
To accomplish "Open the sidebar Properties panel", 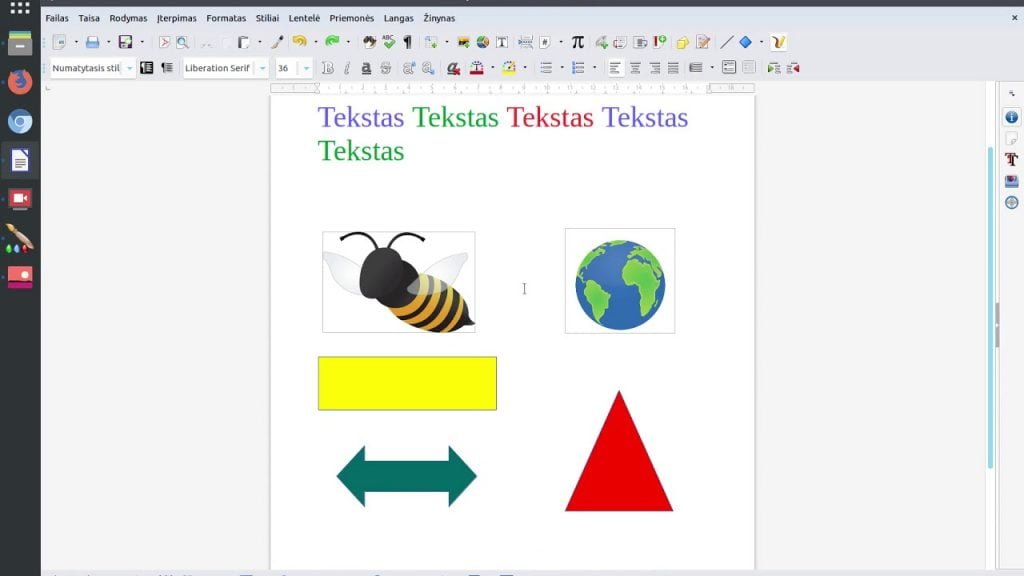I will [x=1012, y=117].
